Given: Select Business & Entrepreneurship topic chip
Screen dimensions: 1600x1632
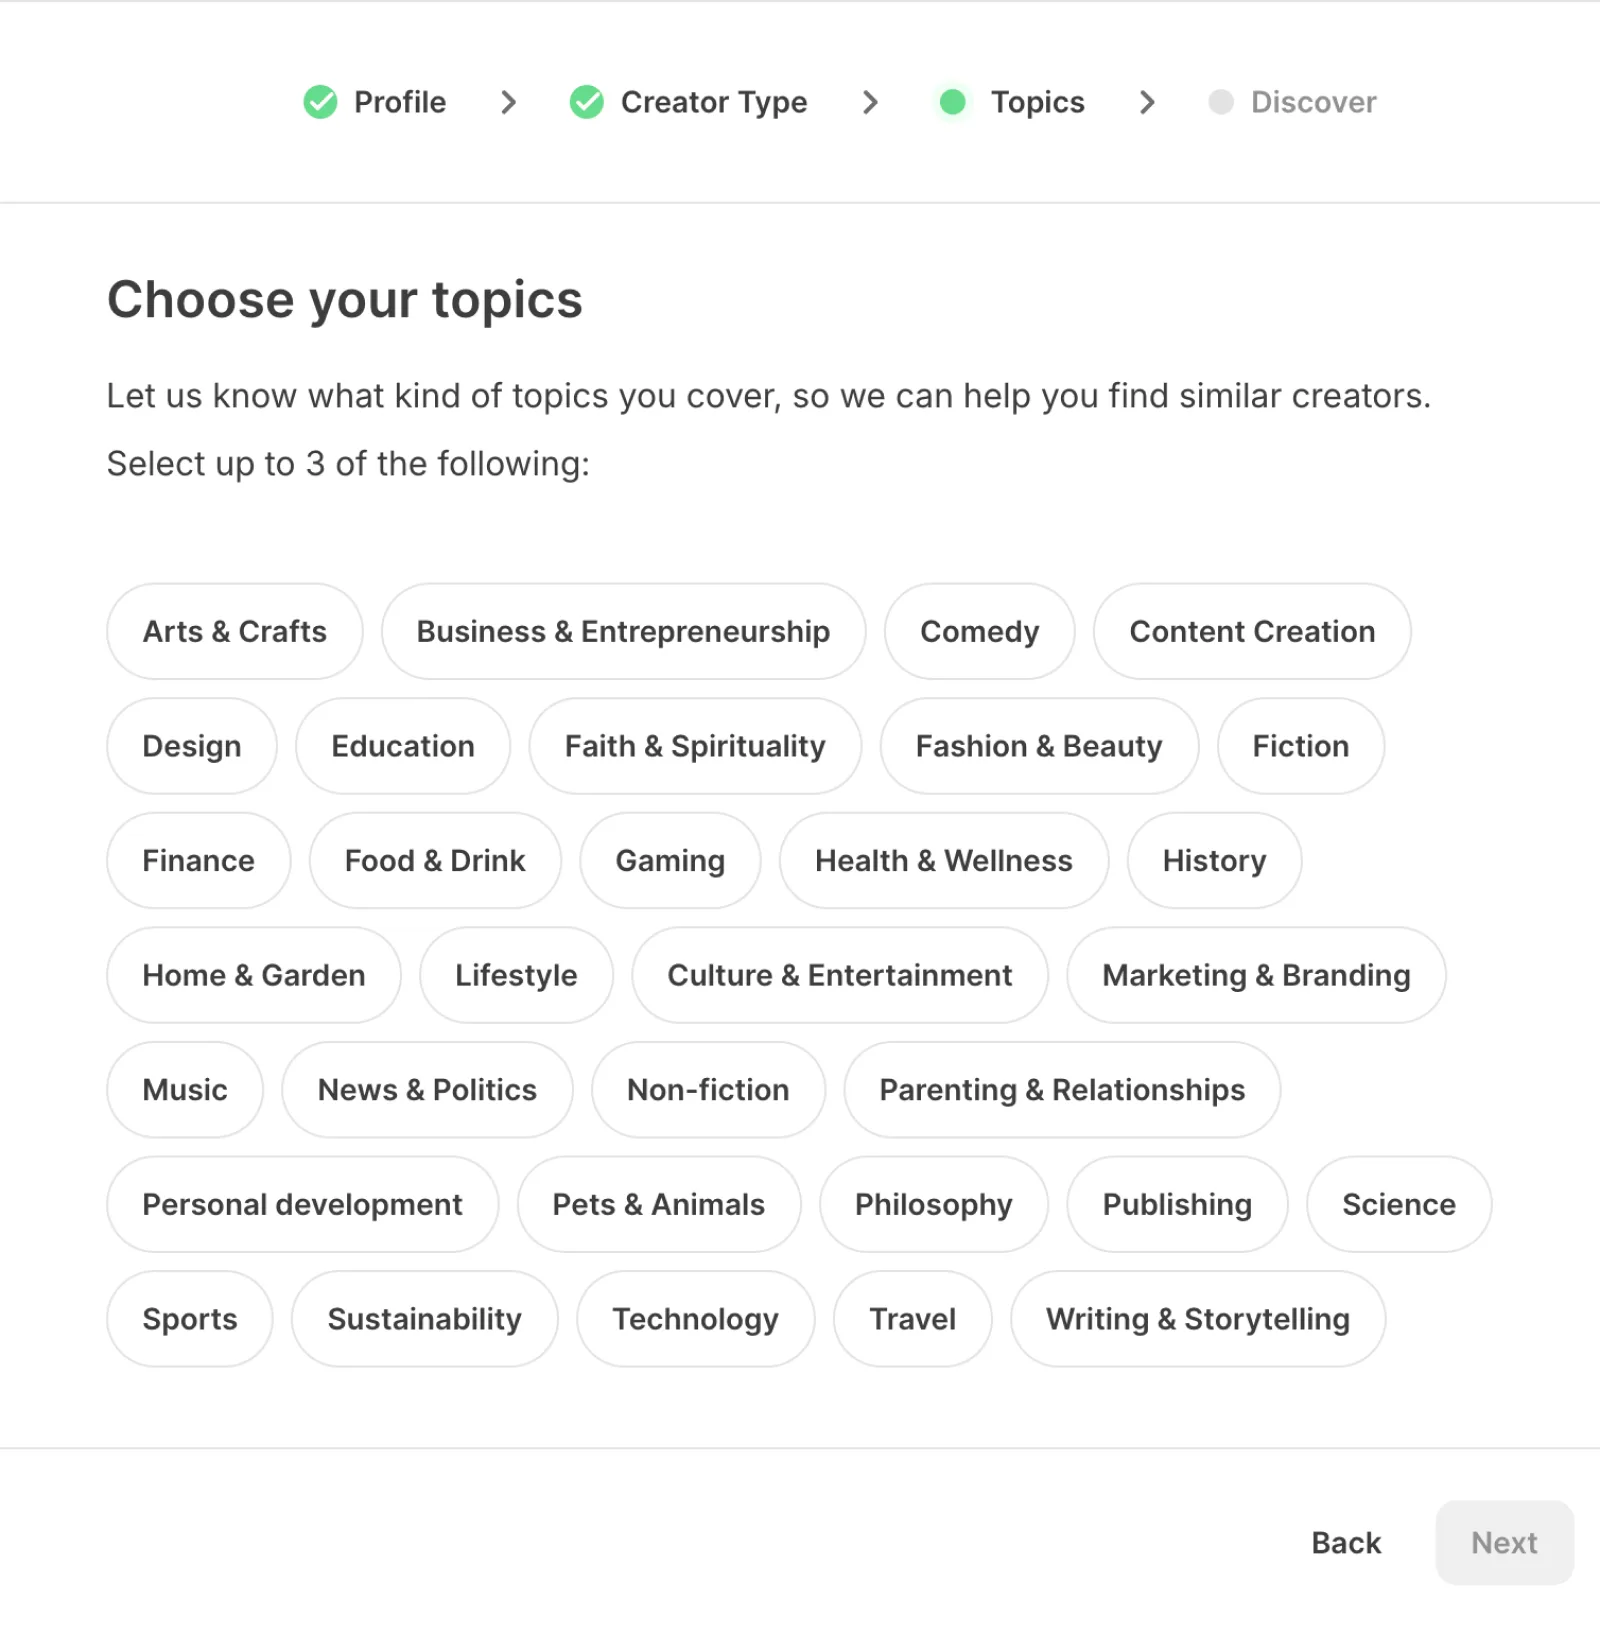Looking at the screenshot, I should click(x=622, y=632).
